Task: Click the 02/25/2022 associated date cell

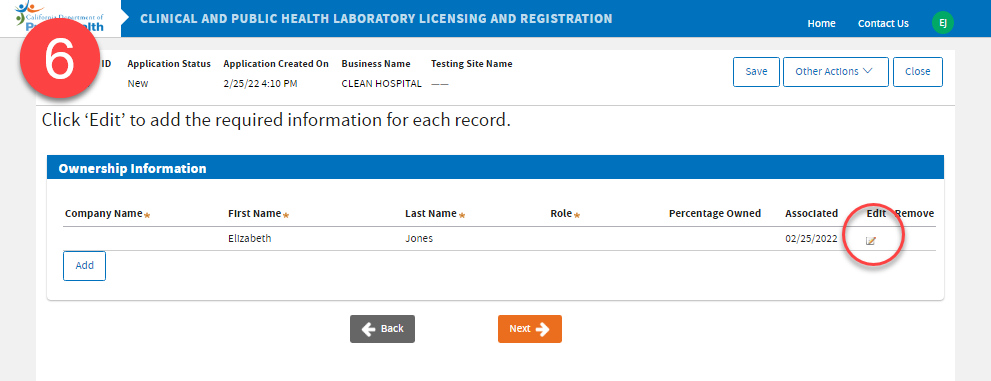Action: coord(812,239)
